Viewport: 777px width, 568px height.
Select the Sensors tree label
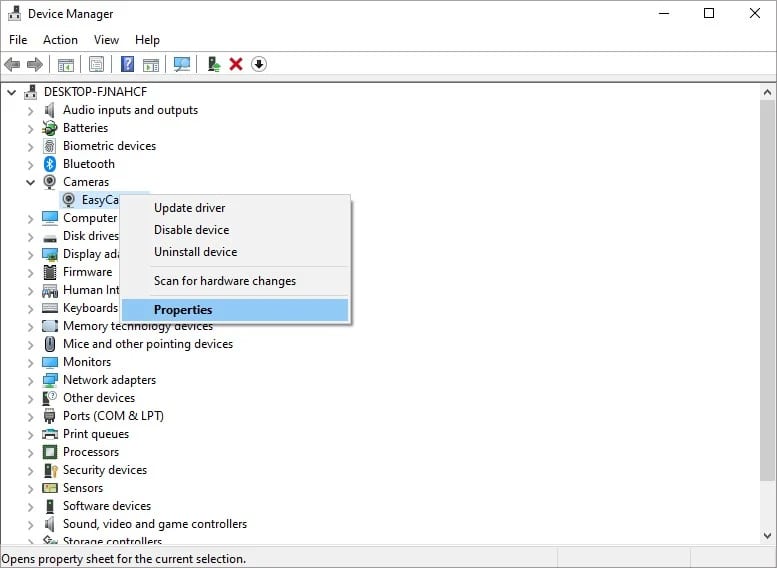tap(83, 488)
